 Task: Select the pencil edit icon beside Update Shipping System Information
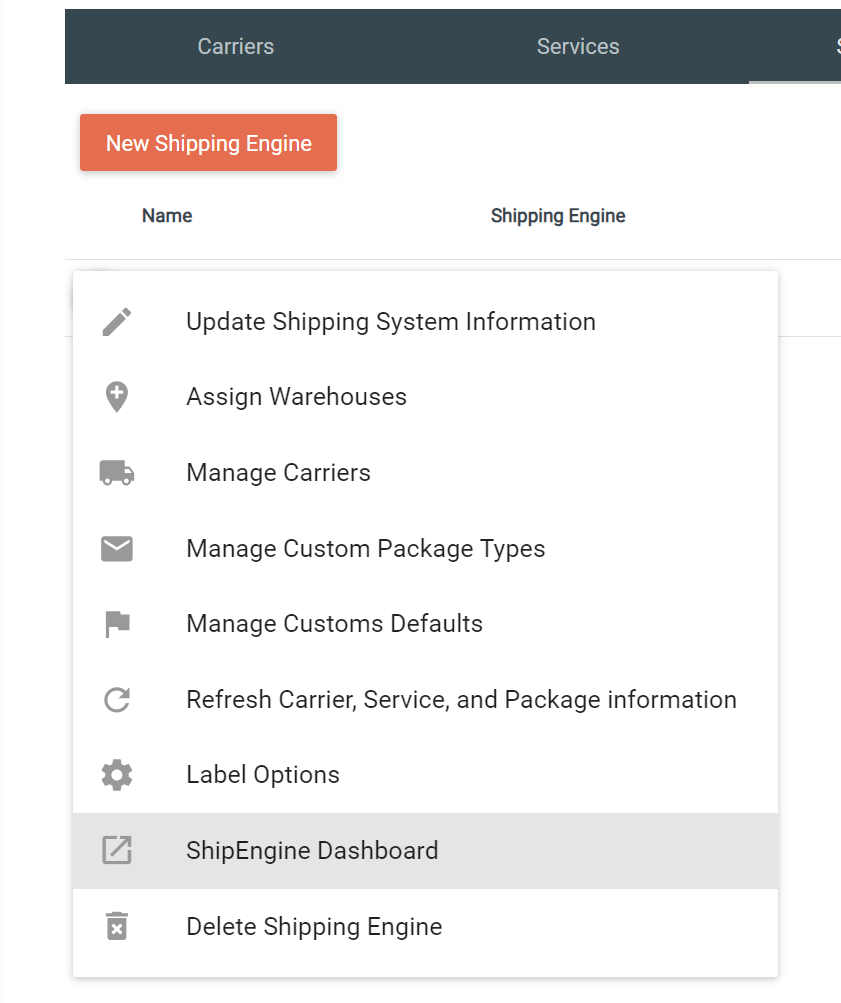[117, 321]
